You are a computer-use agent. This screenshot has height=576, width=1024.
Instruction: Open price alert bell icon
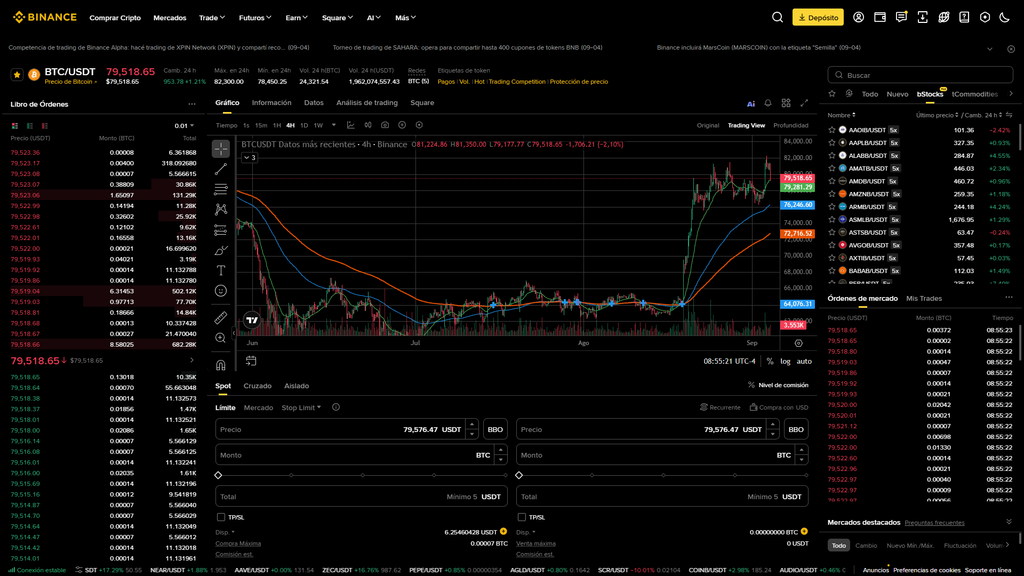(x=768, y=103)
